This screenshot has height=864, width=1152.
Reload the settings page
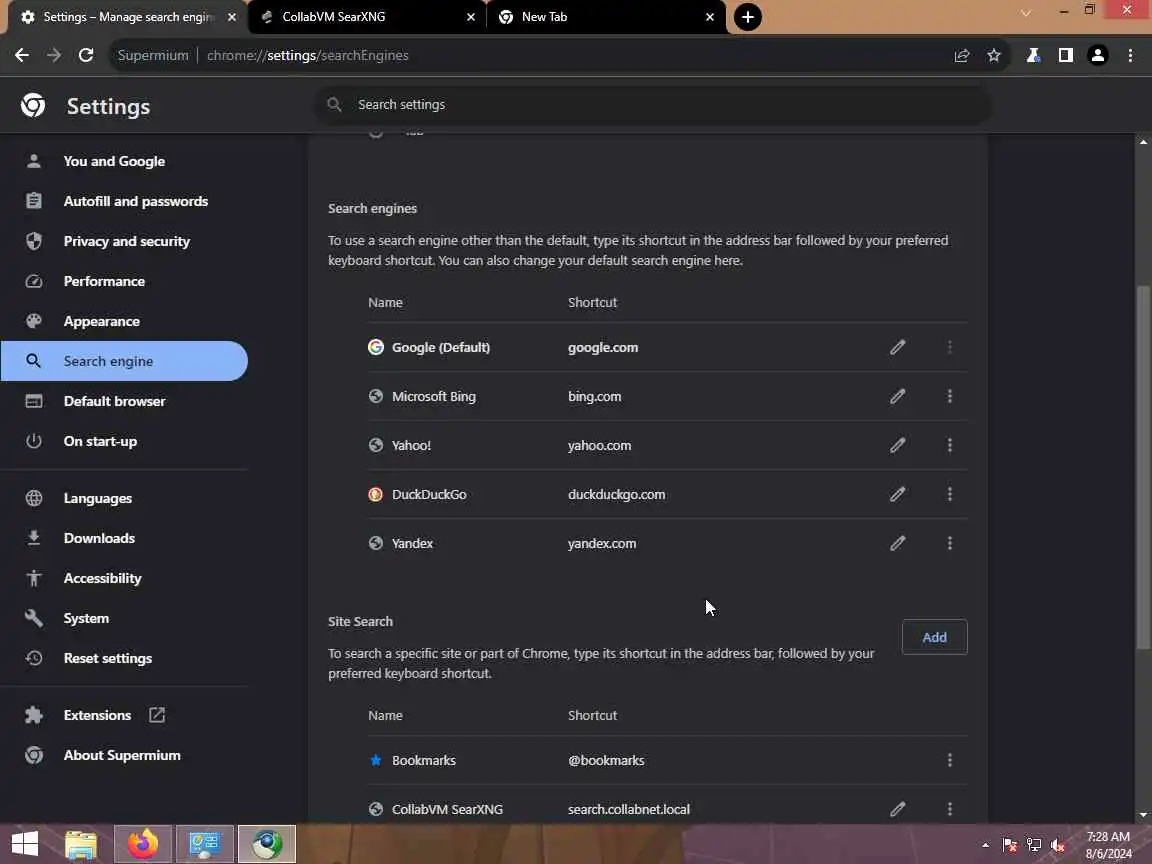coord(86,55)
